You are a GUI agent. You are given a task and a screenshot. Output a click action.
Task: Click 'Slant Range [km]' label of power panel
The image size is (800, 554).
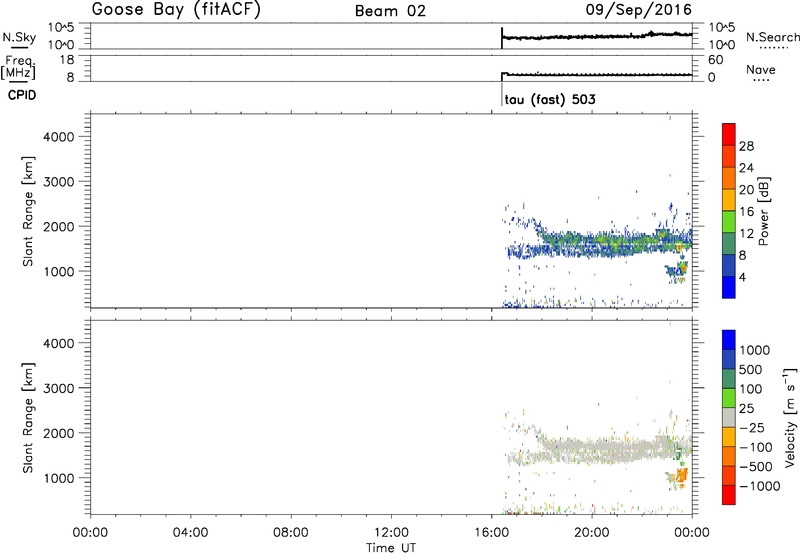[28, 211]
